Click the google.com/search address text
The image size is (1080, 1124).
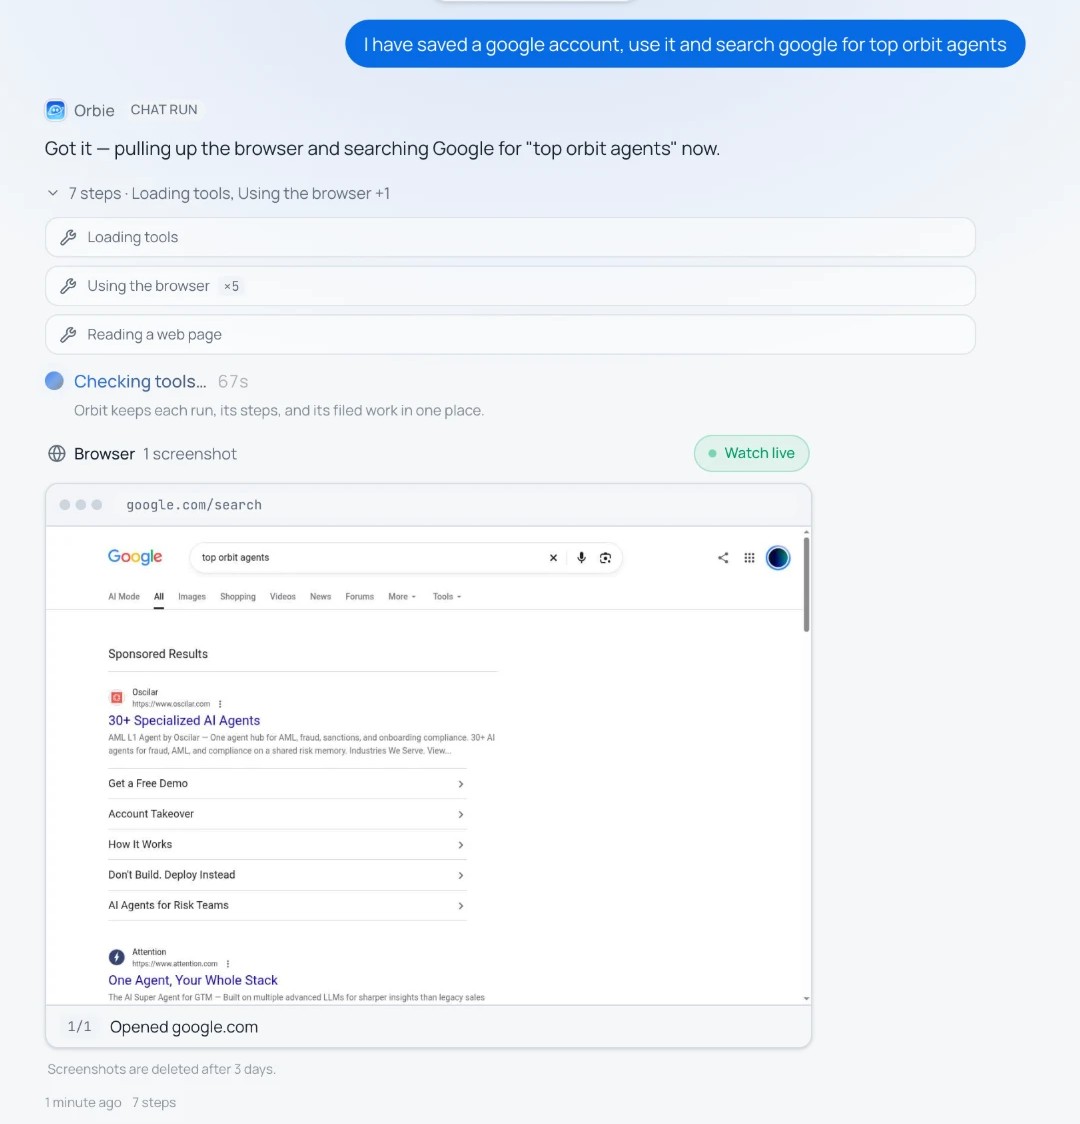(194, 505)
